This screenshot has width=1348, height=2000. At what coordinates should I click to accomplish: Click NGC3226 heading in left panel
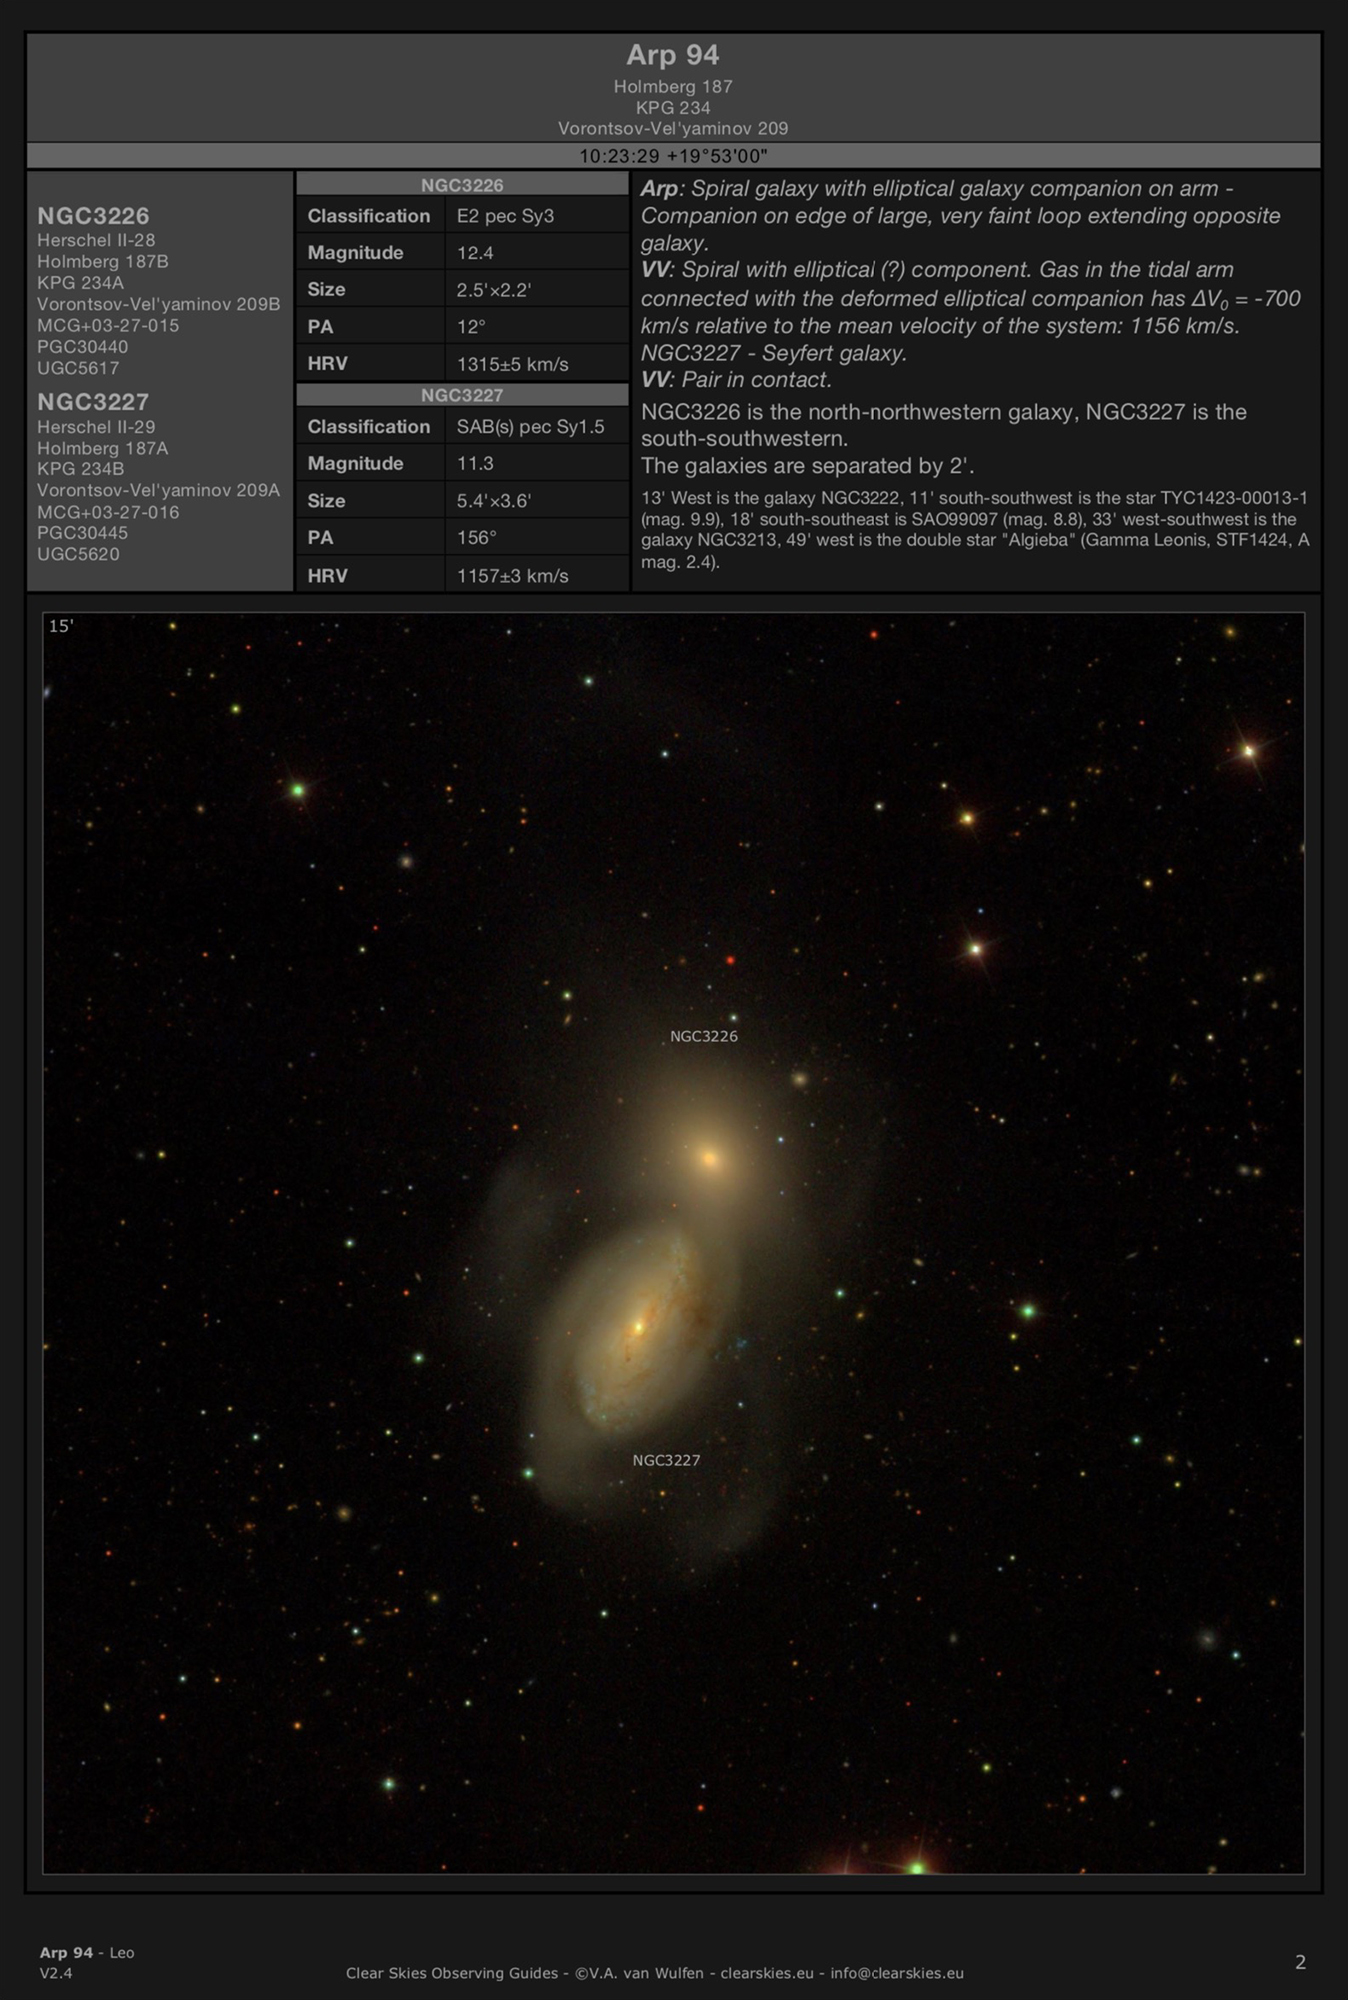pos(93,216)
